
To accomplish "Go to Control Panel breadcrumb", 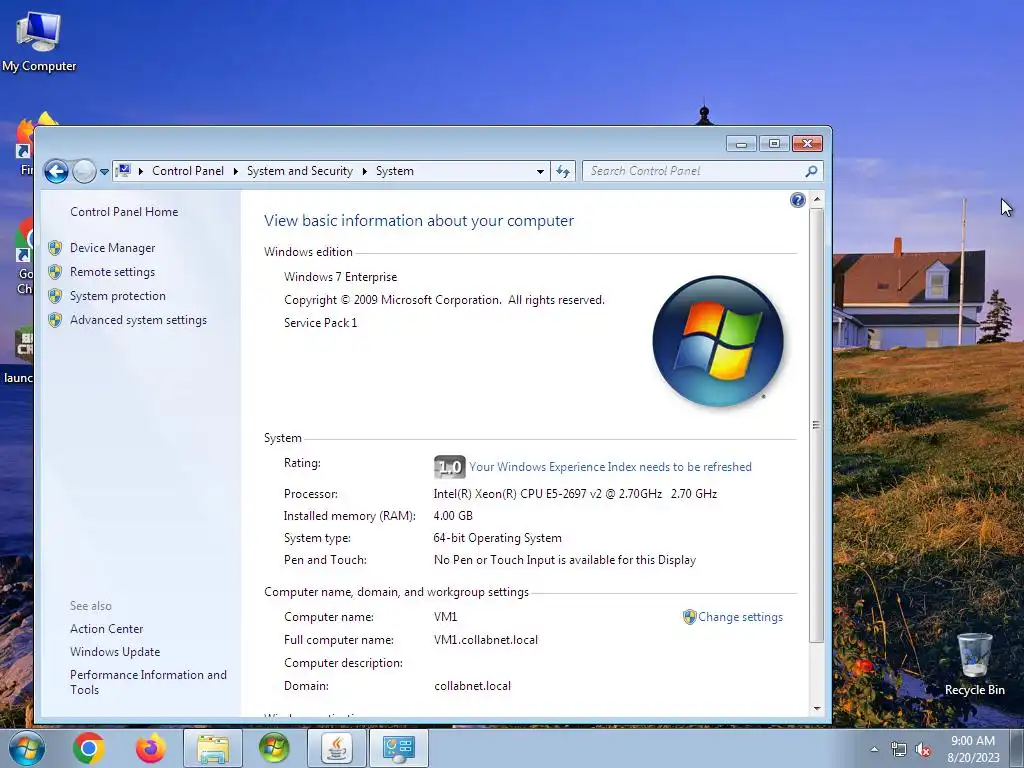I will 188,171.
